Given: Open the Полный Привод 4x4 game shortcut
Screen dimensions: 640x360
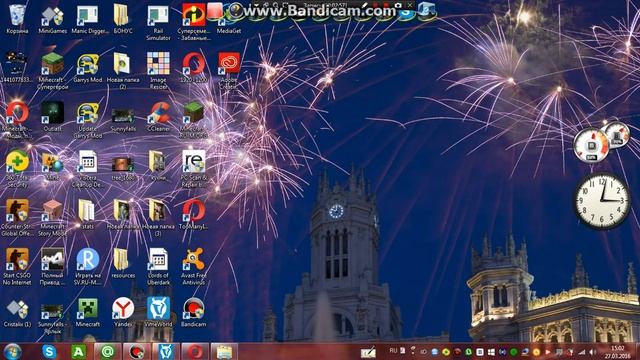Looking at the screenshot, I should coord(52,267).
